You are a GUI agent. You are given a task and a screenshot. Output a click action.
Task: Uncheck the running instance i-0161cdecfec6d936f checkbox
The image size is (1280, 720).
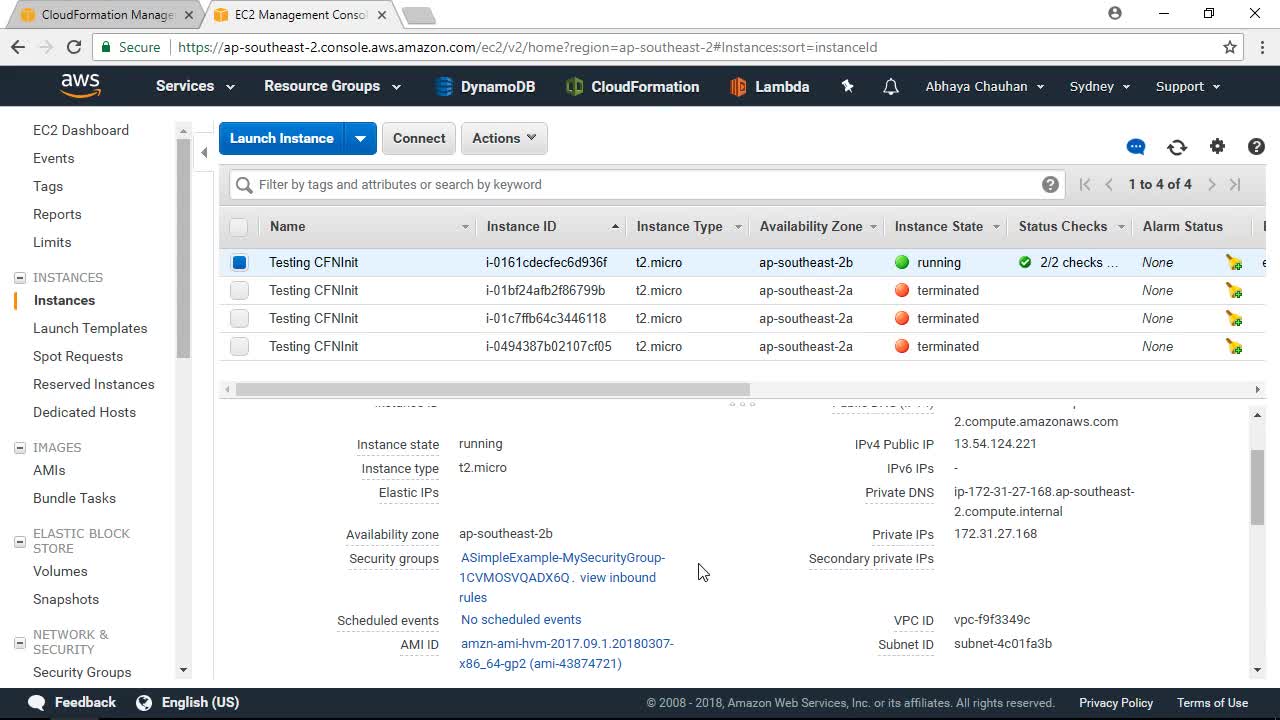[x=239, y=262]
